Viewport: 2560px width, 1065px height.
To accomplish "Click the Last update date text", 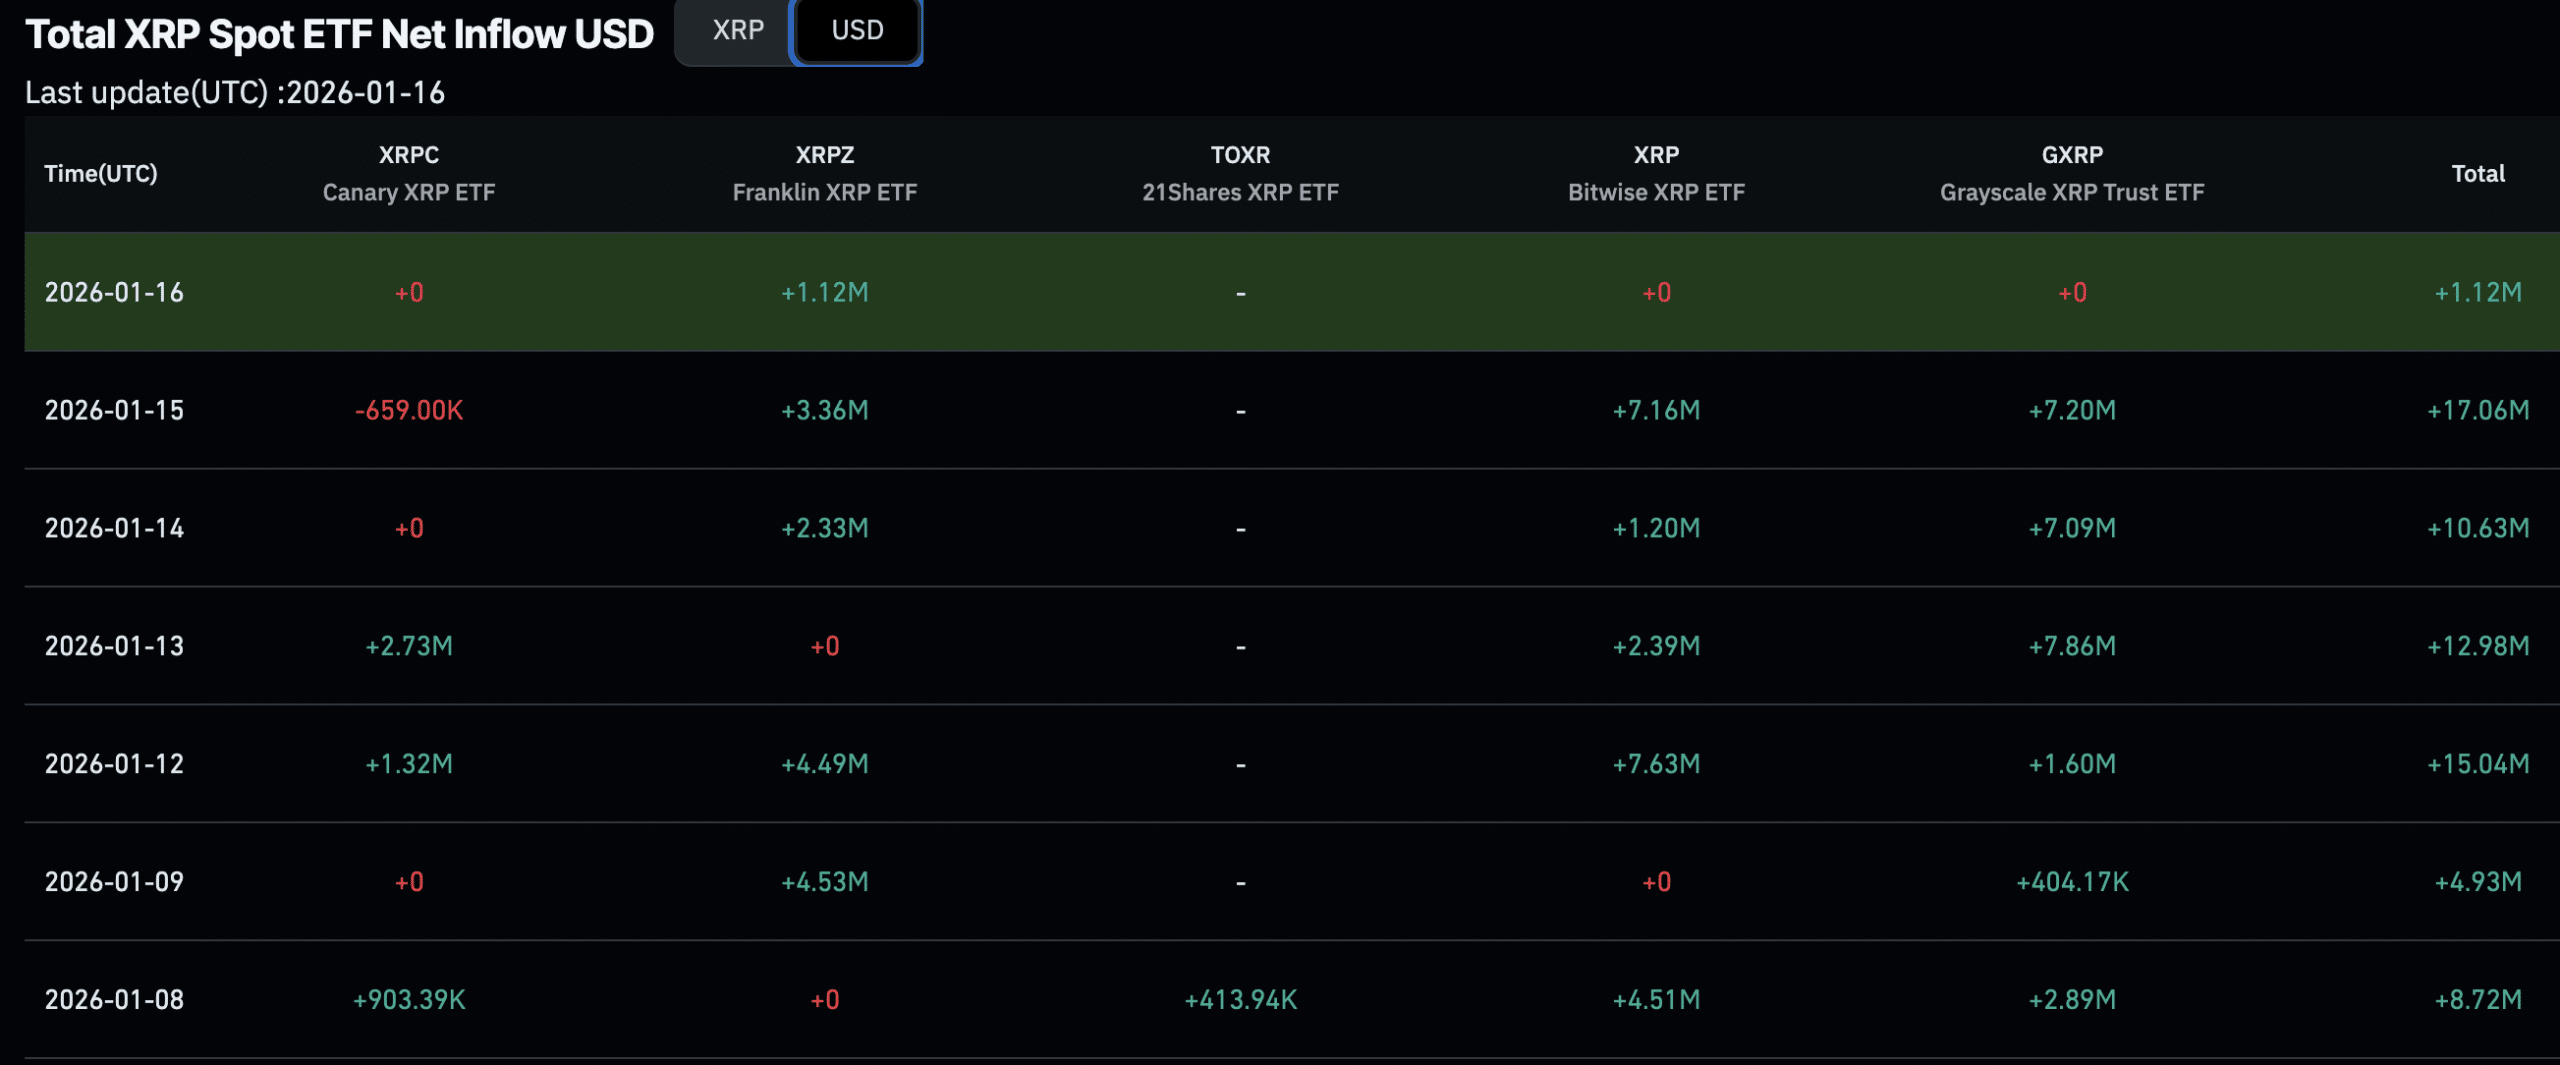I will click(x=237, y=93).
